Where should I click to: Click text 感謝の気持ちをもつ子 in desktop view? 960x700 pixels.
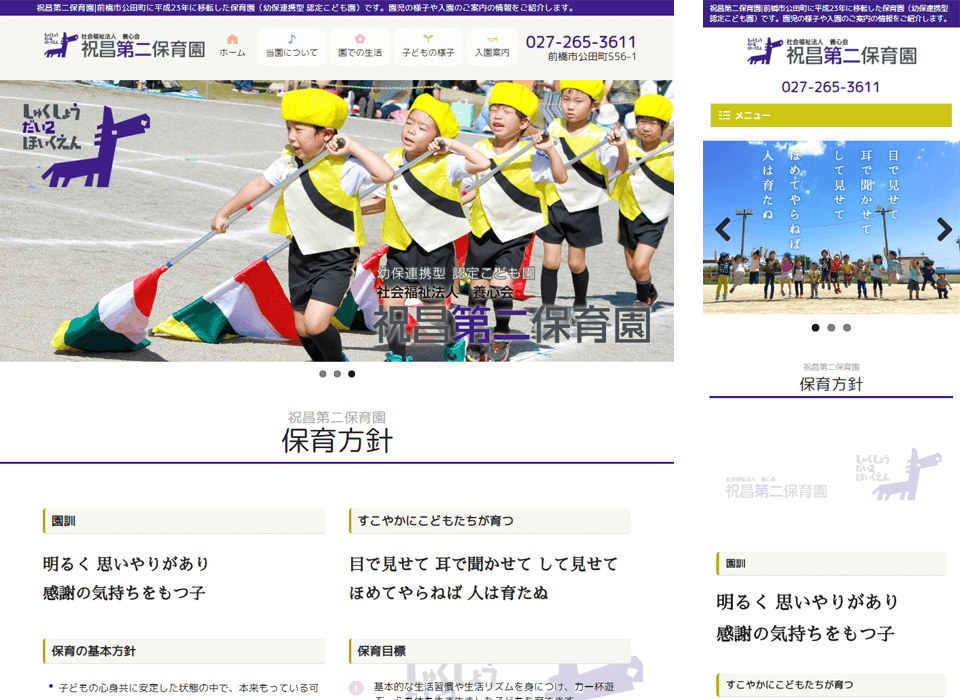point(124,593)
